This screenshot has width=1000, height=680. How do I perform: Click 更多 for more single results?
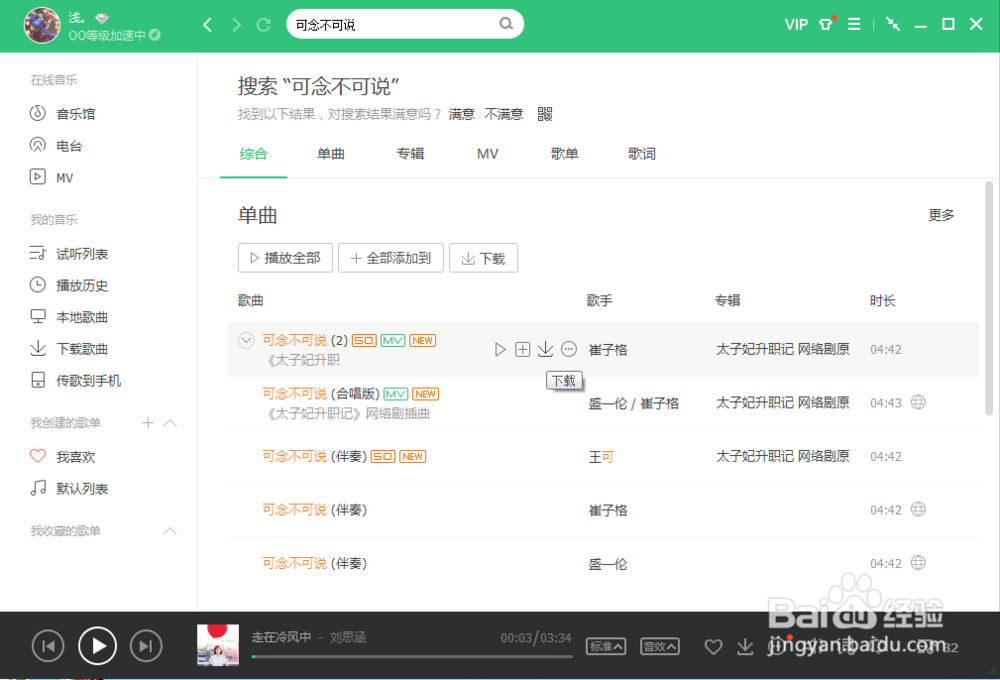coord(940,214)
